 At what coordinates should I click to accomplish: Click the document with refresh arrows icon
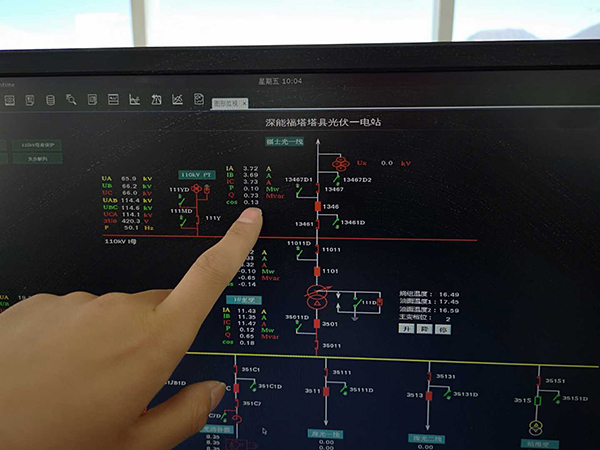tap(199, 99)
